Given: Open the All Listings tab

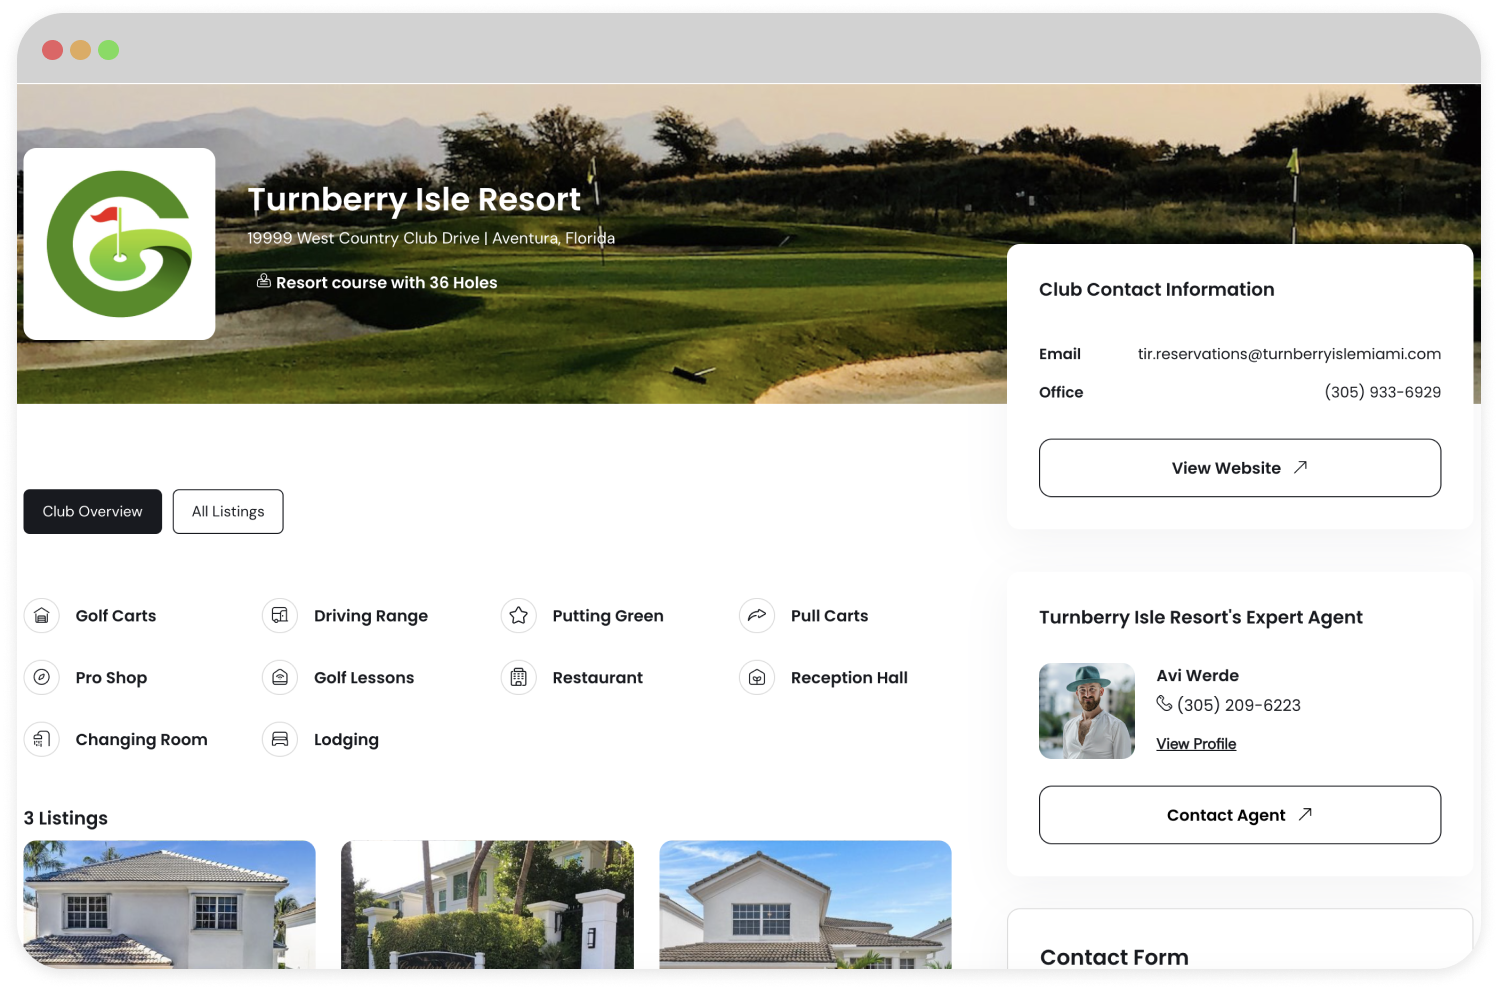Looking at the screenshot, I should (x=228, y=512).
